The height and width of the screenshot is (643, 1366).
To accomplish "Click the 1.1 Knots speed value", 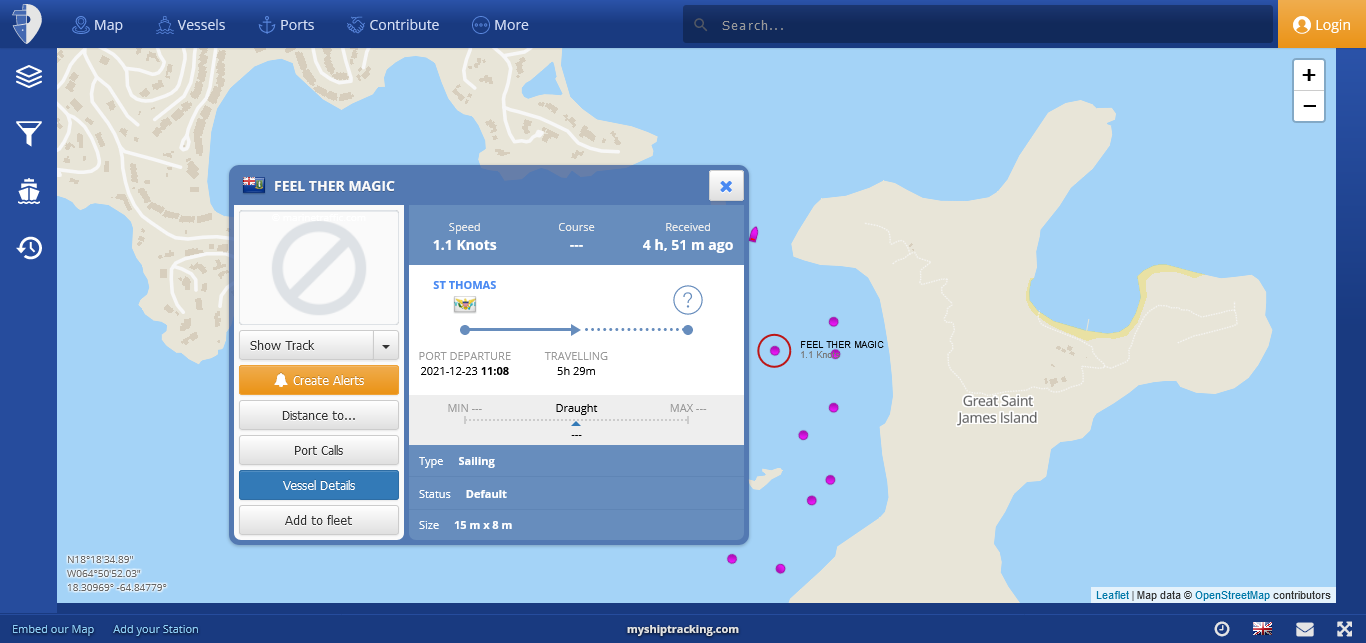I will 464,245.
